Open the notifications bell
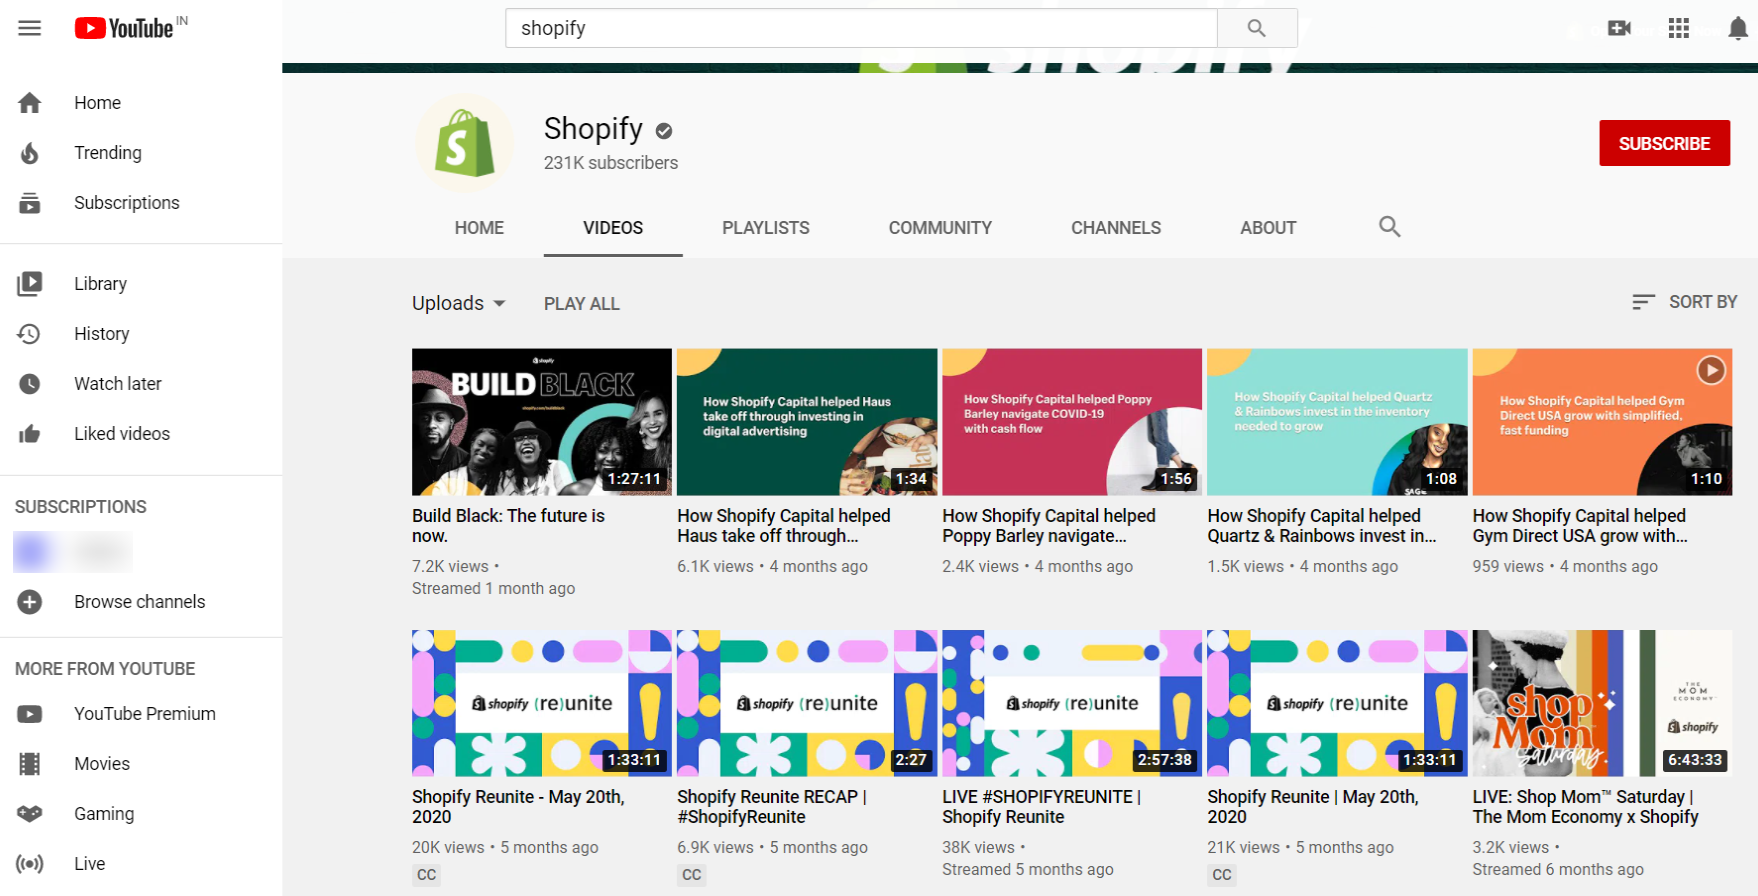 1738,28
